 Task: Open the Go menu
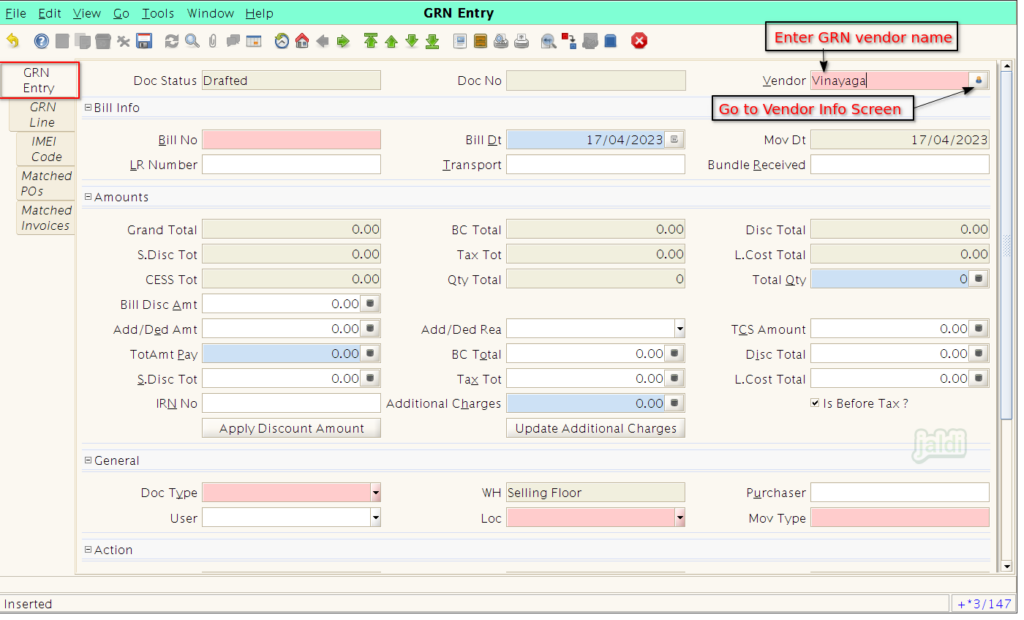121,13
